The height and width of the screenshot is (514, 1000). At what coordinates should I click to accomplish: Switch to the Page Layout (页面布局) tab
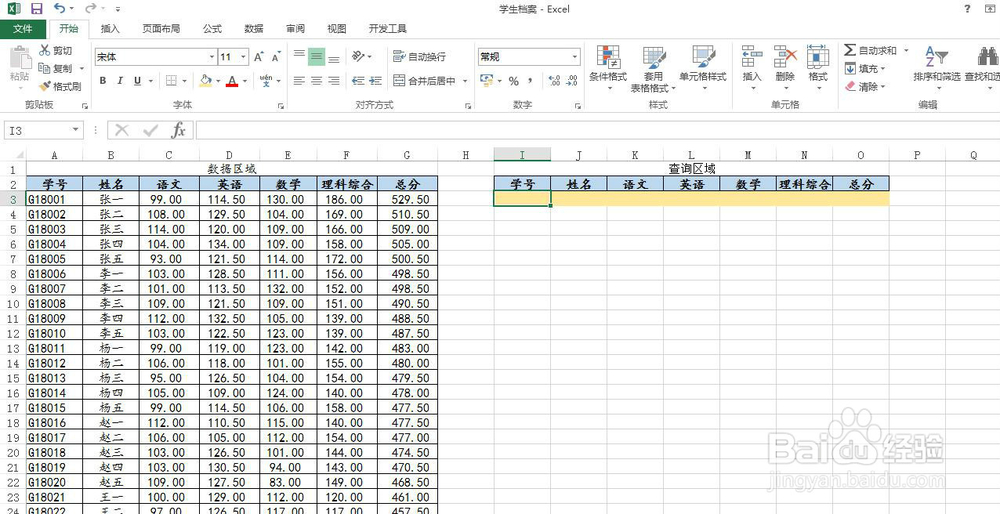tap(161, 29)
